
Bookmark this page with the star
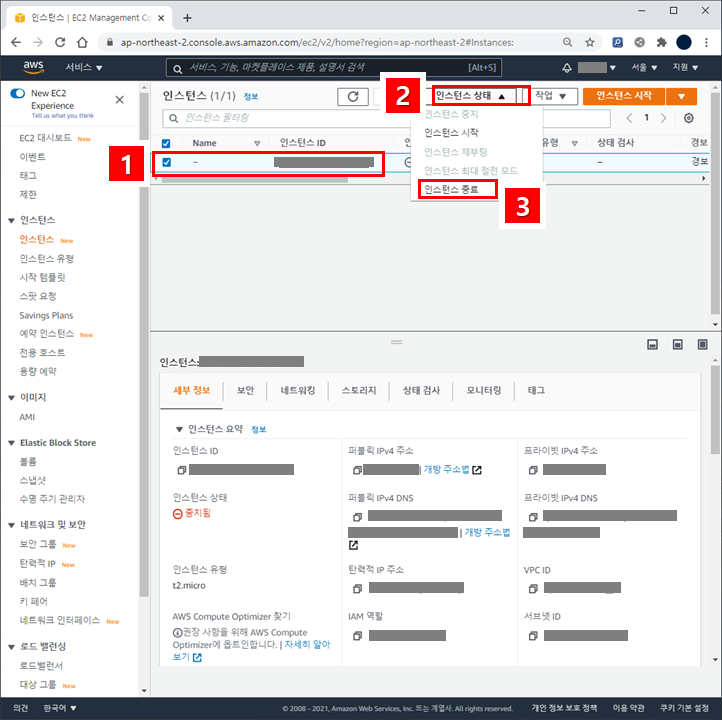click(x=589, y=42)
